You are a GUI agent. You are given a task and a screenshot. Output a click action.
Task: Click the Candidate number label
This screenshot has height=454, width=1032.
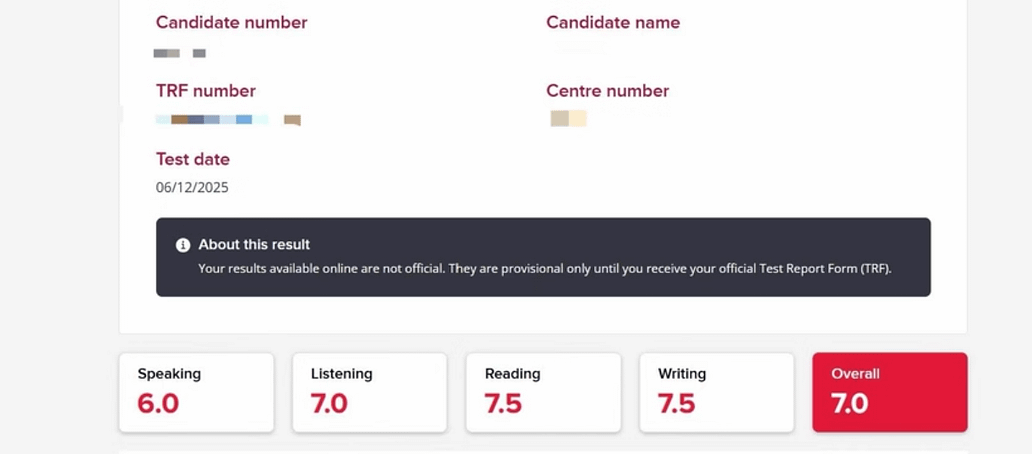[x=231, y=22]
